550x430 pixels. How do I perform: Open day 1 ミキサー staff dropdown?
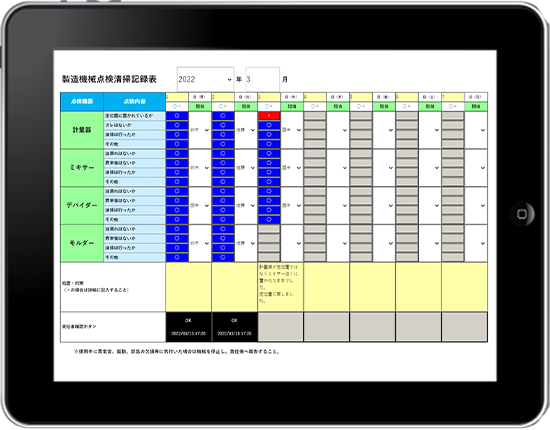coord(200,168)
